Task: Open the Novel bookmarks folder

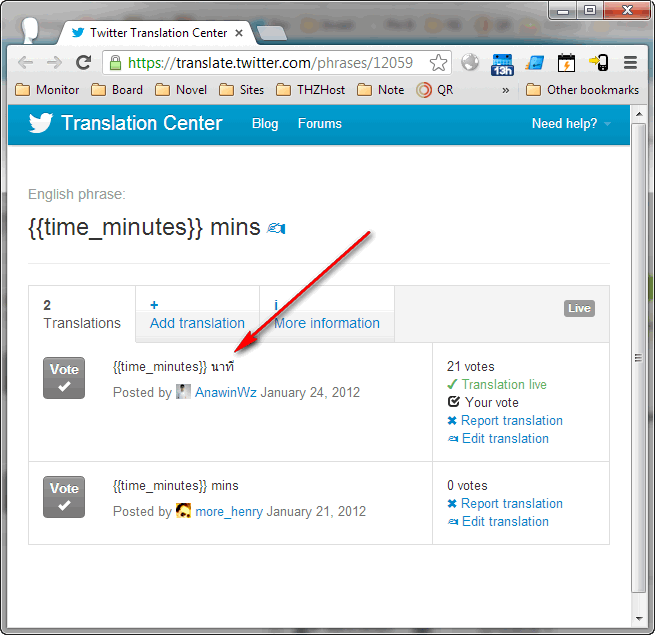Action: click(x=180, y=90)
